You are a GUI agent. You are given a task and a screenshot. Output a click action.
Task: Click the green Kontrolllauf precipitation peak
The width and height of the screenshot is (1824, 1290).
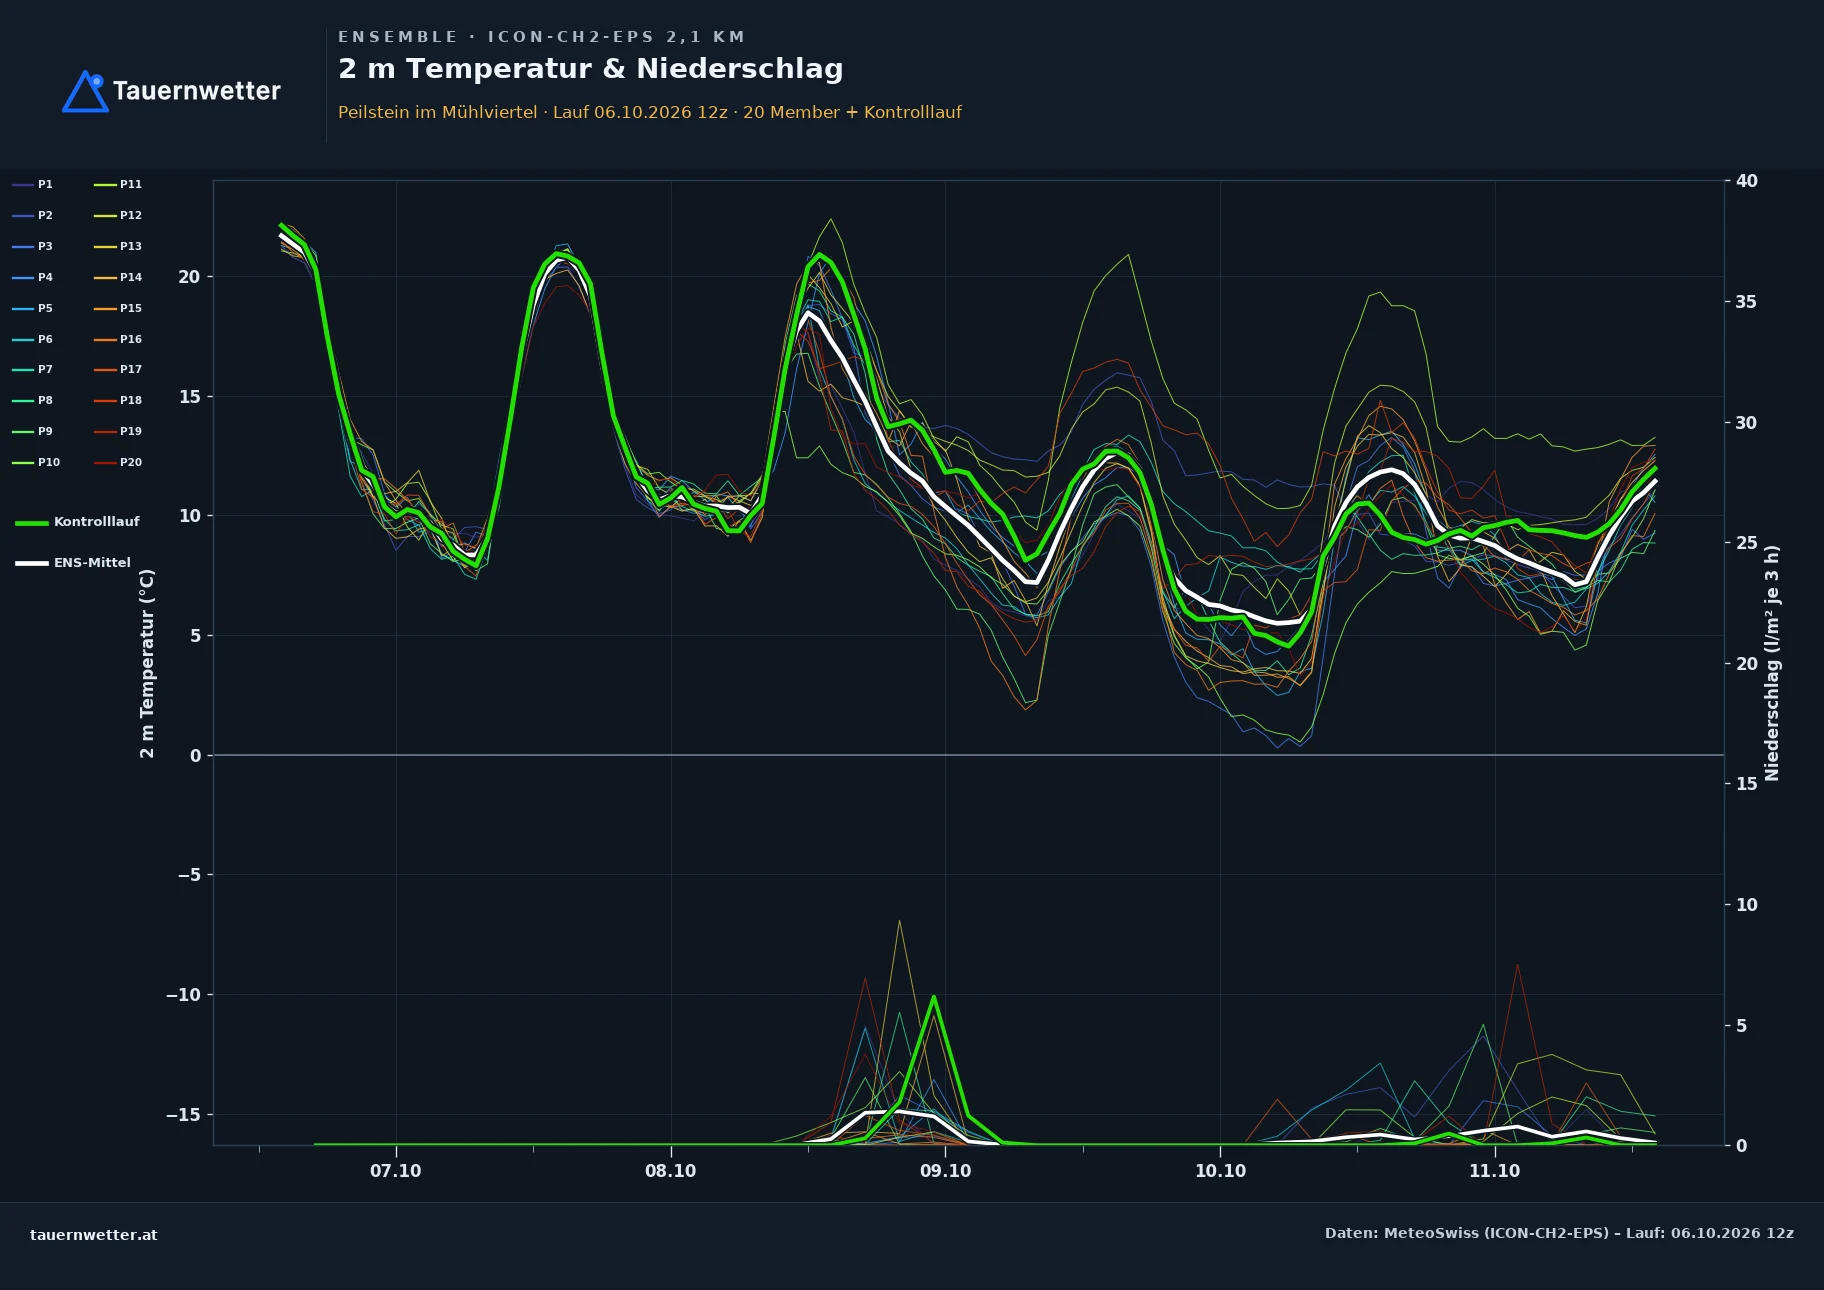pos(933,998)
